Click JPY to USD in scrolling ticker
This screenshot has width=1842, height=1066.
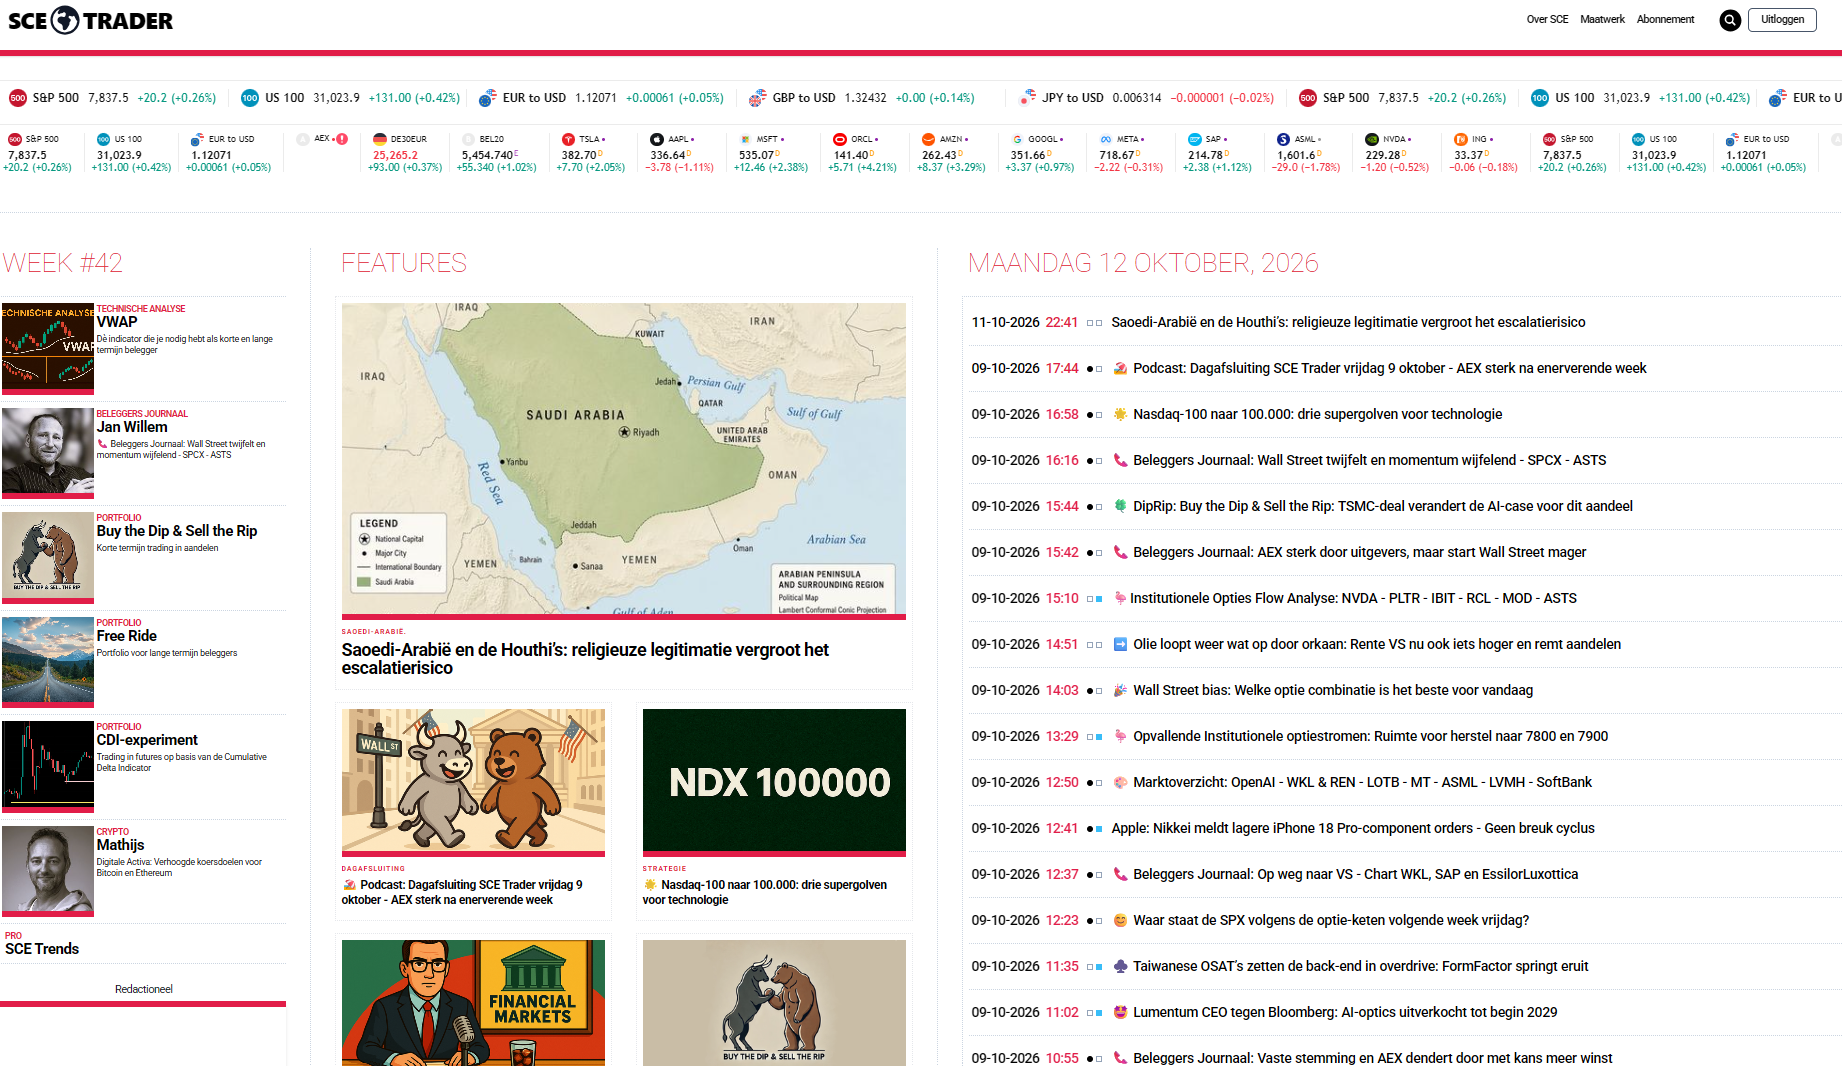click(1147, 98)
